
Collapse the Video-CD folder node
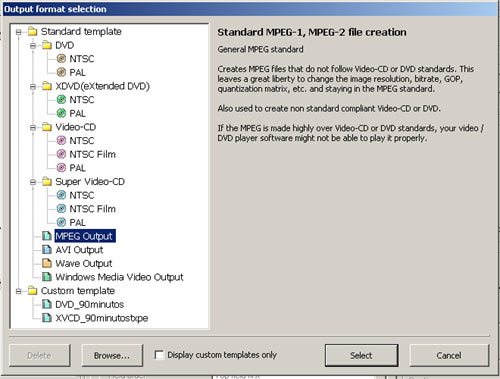coord(33,128)
